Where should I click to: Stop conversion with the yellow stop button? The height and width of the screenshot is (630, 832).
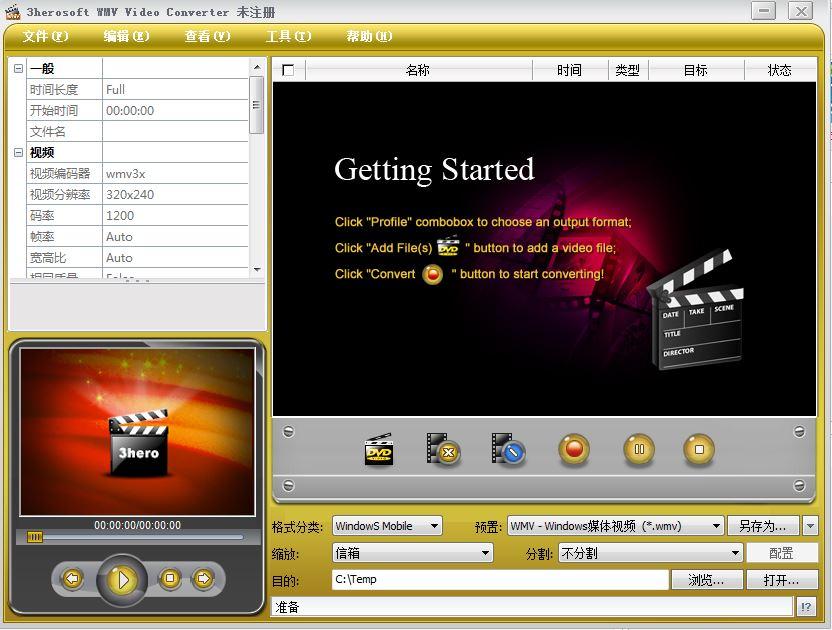click(699, 450)
